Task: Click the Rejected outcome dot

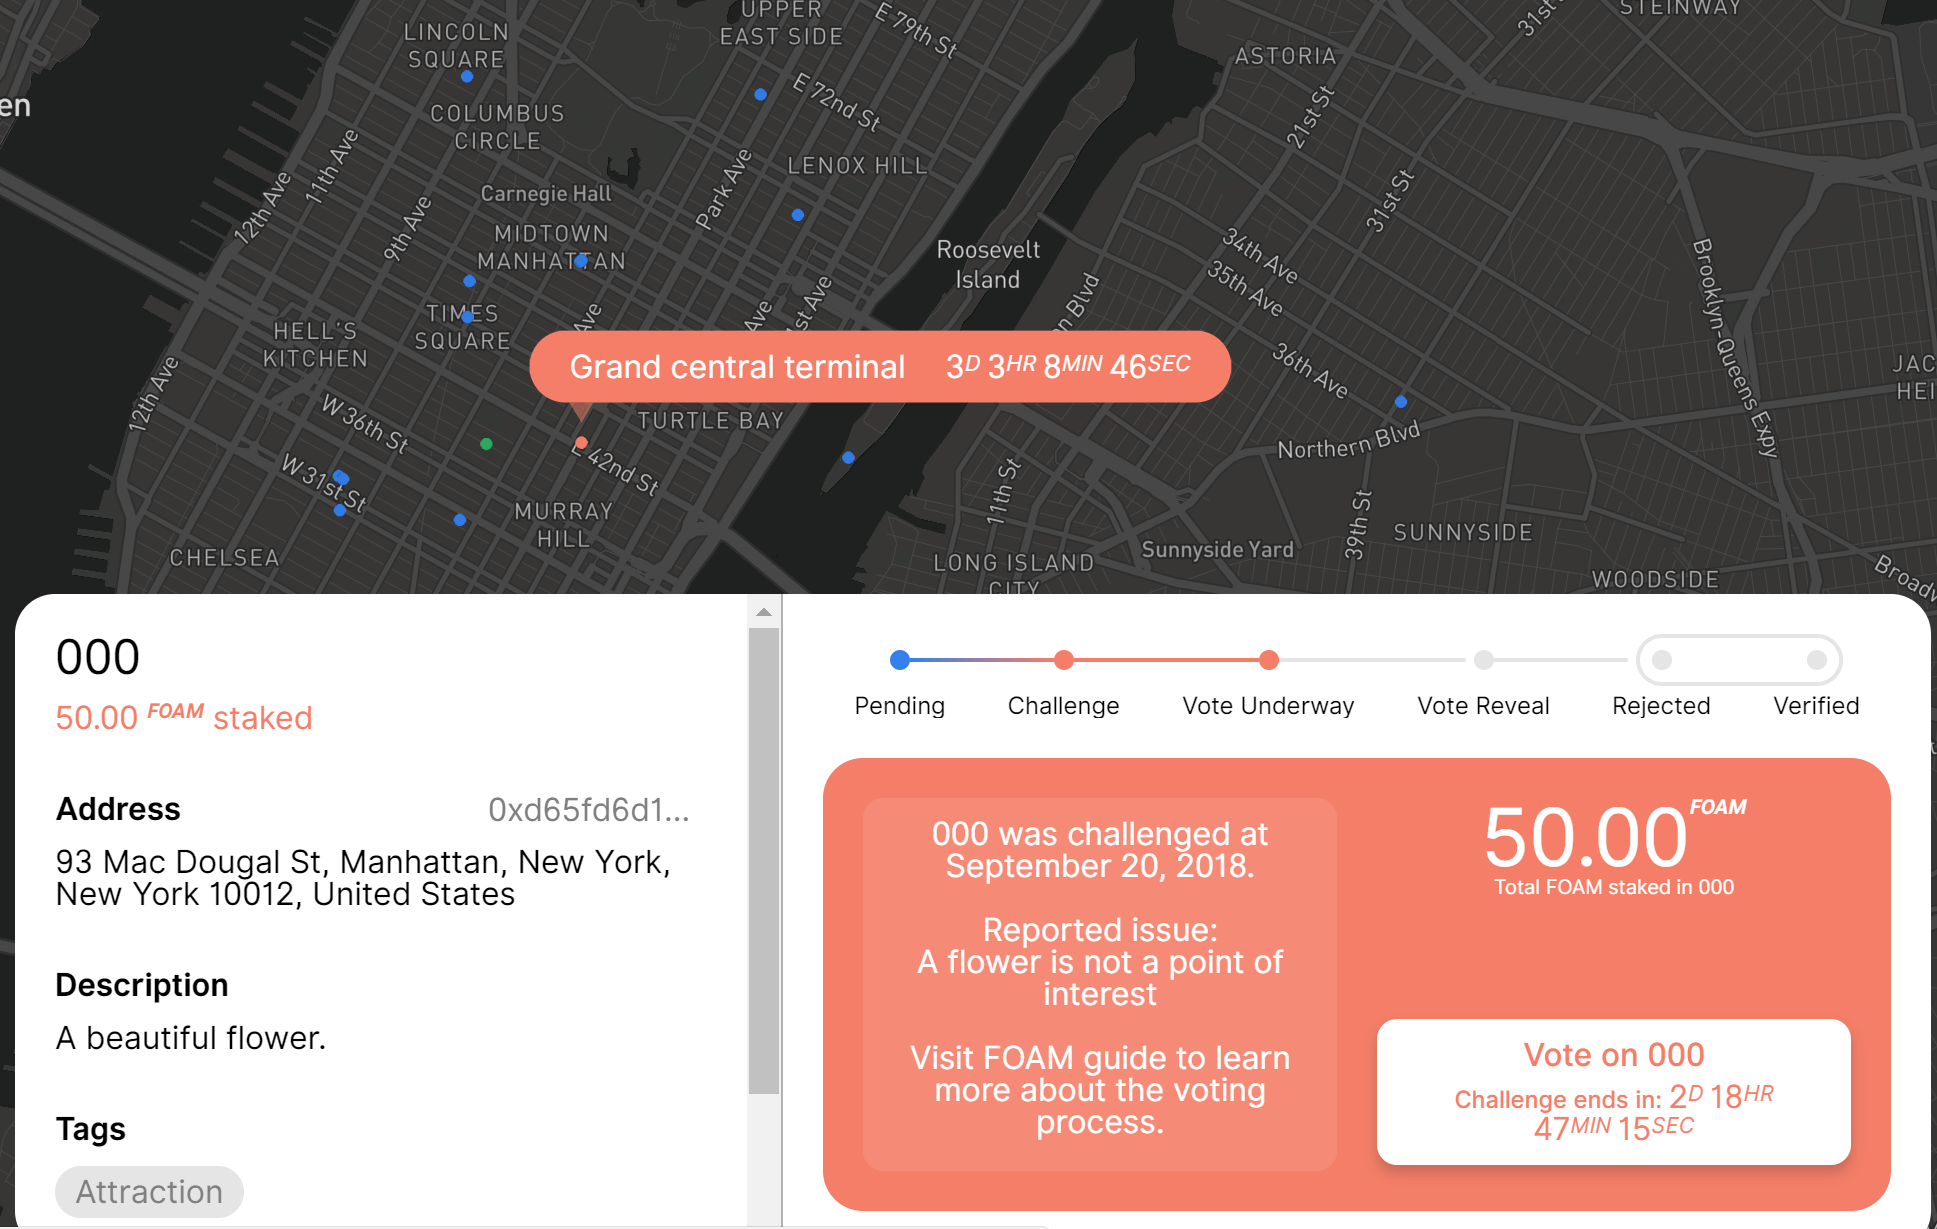Action: [x=1662, y=660]
